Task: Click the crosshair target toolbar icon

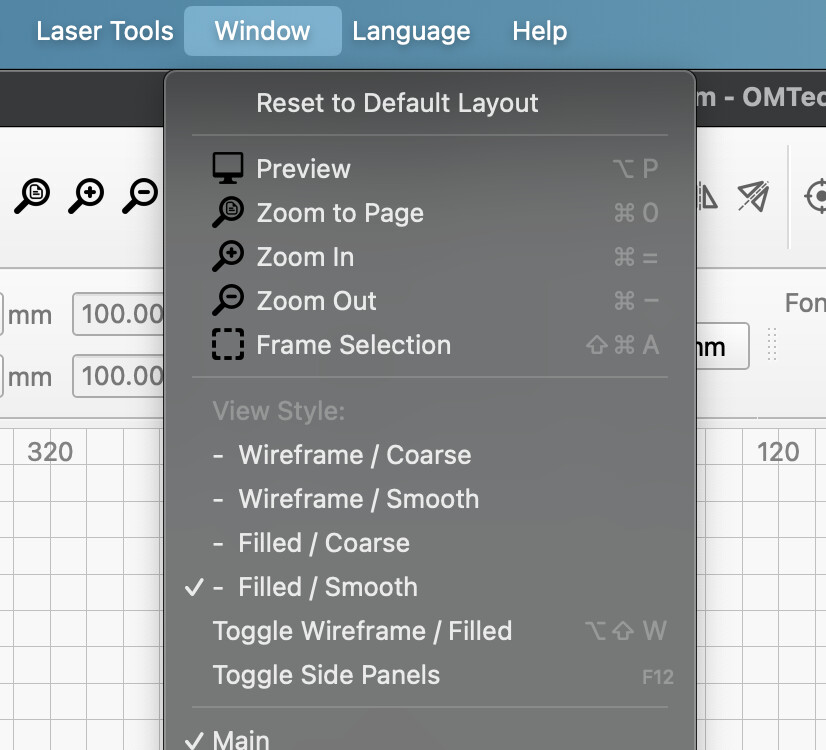Action: tap(817, 196)
